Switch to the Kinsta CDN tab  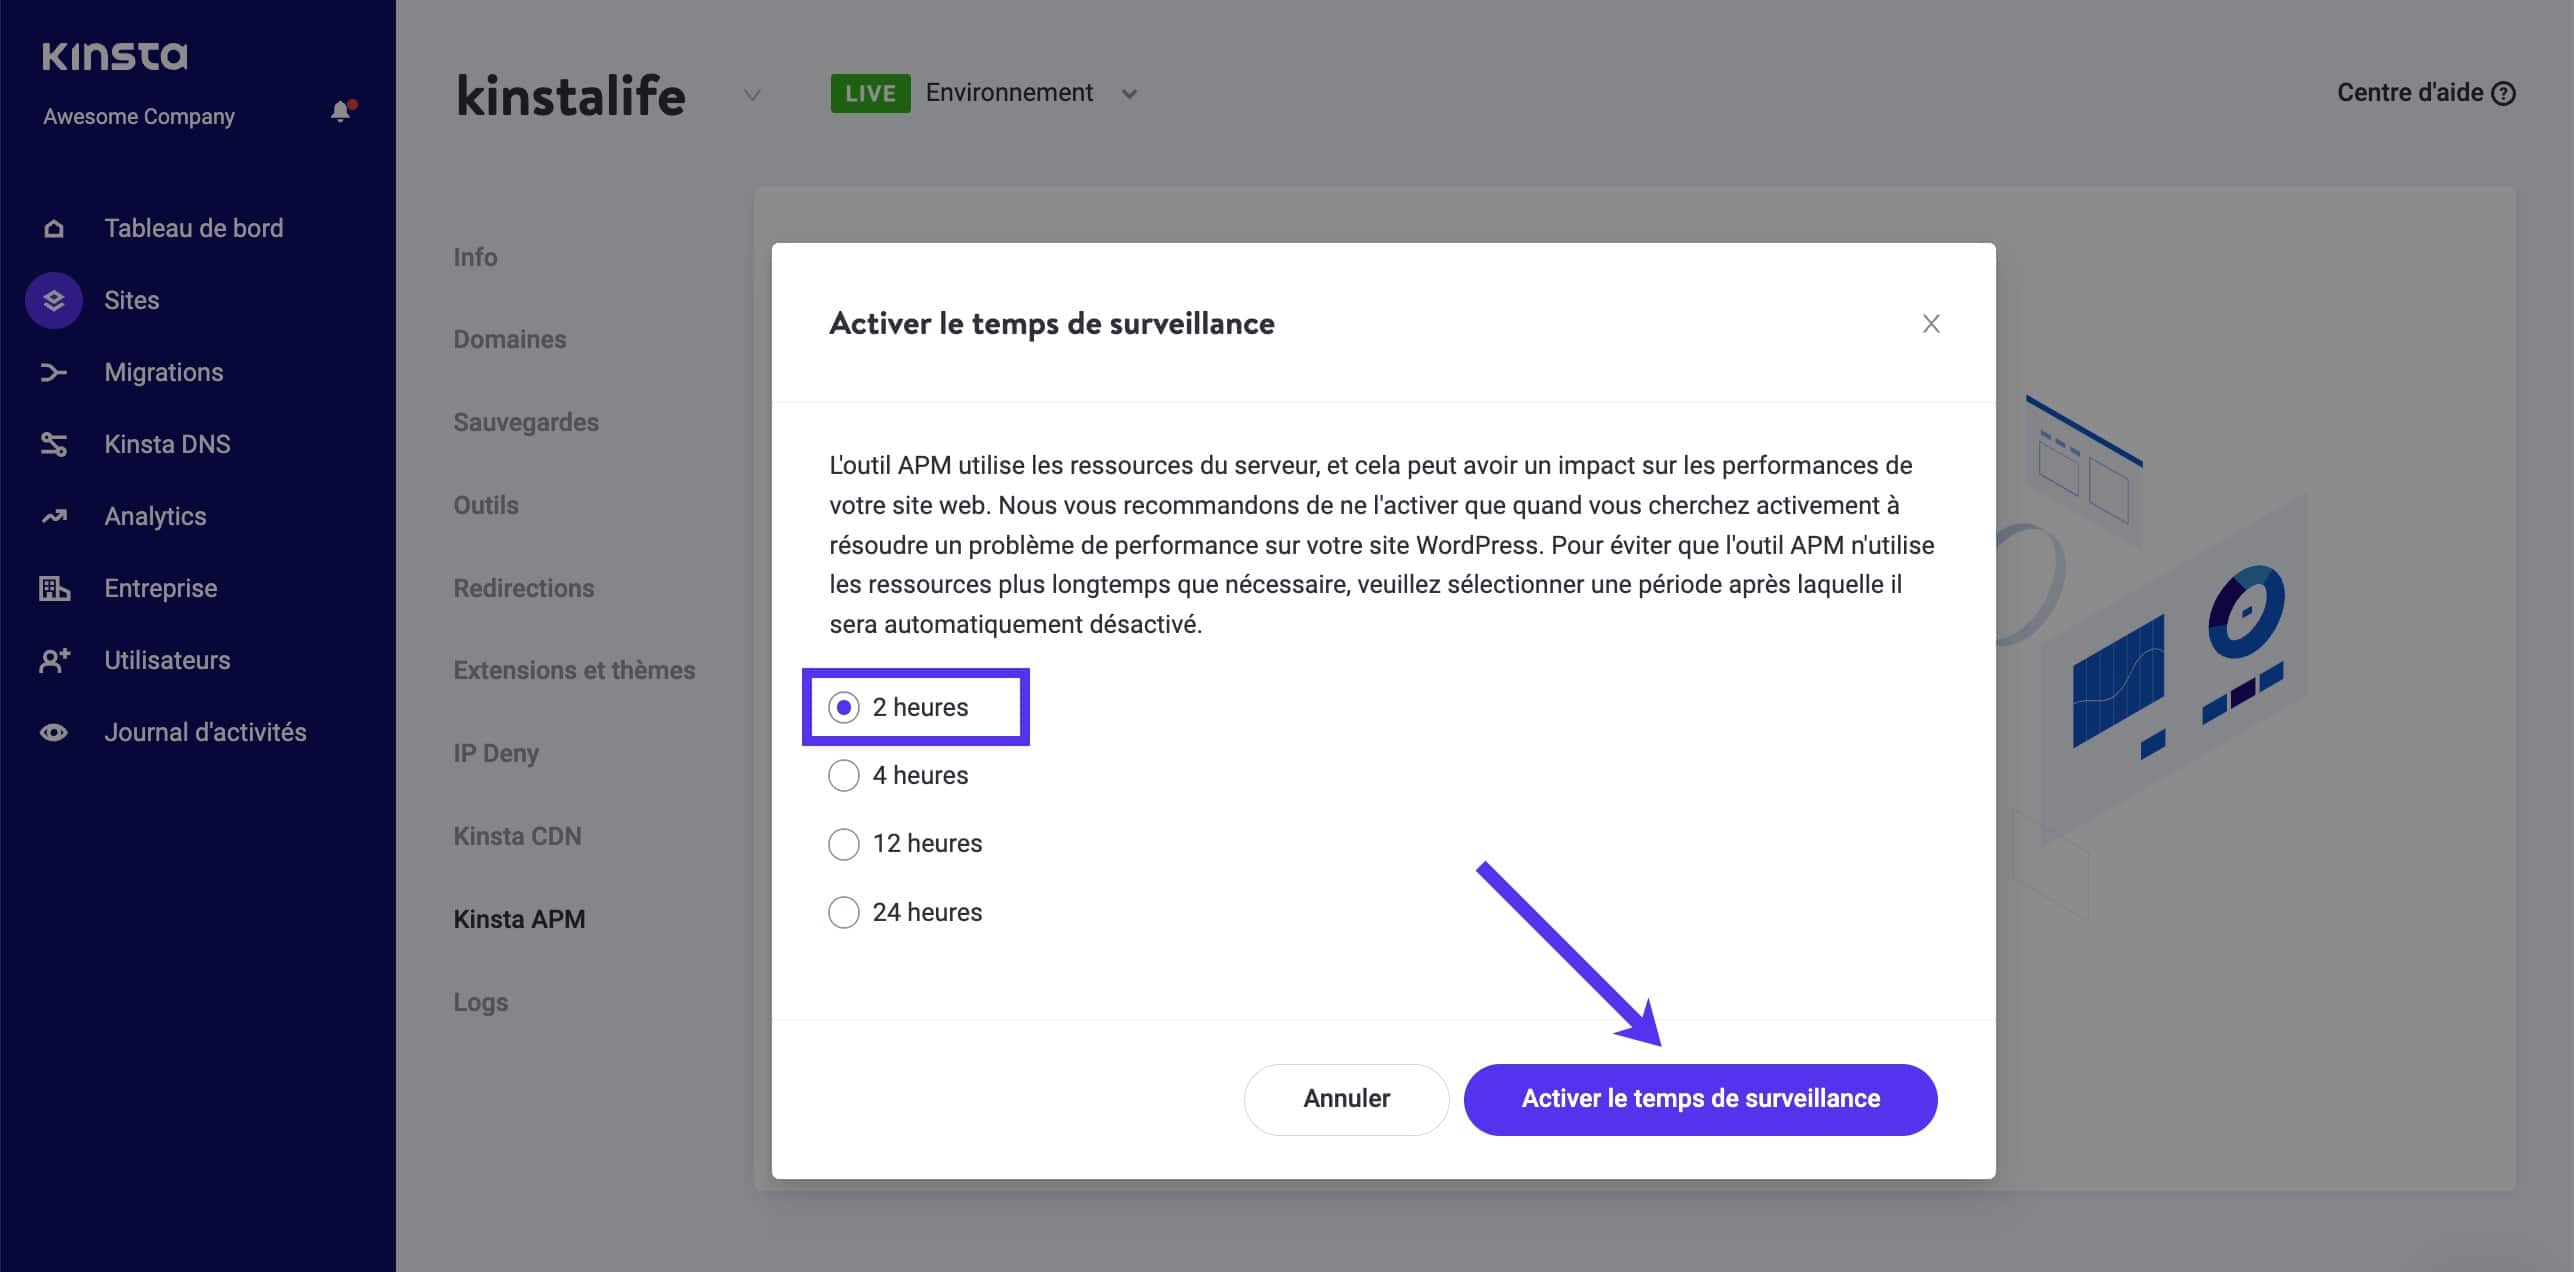[517, 837]
